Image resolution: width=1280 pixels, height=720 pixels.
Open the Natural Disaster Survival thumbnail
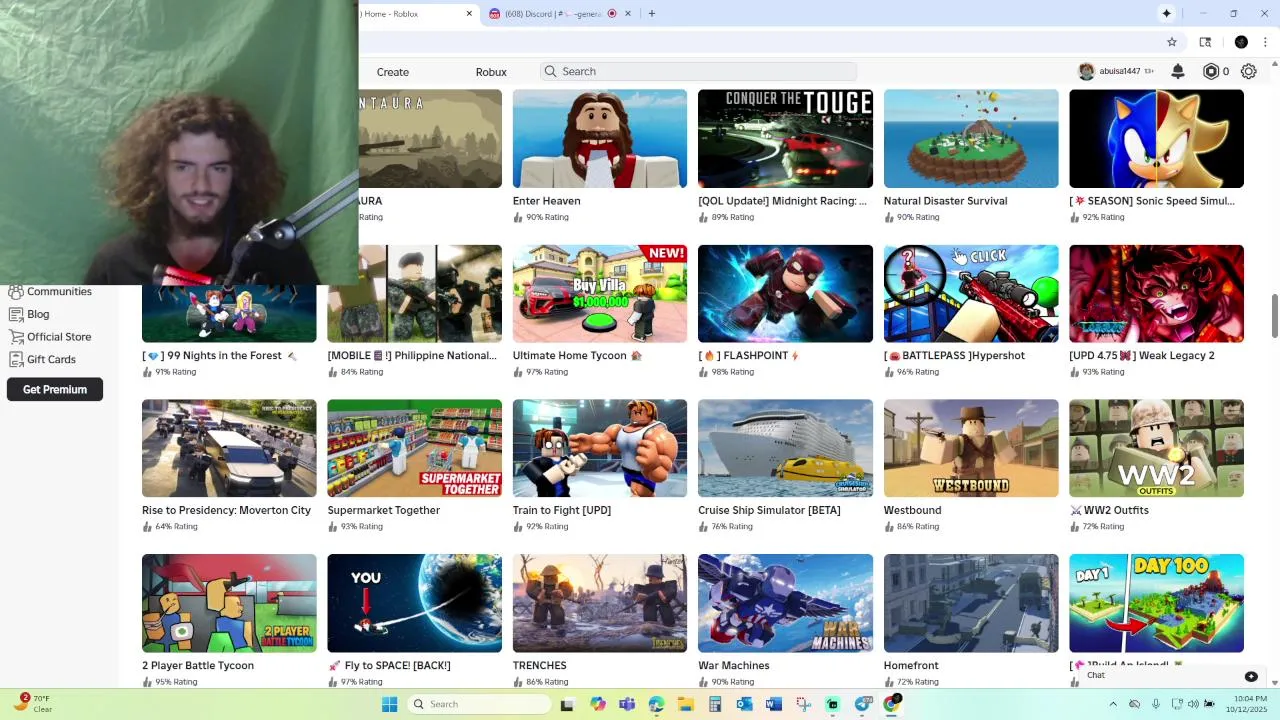971,139
